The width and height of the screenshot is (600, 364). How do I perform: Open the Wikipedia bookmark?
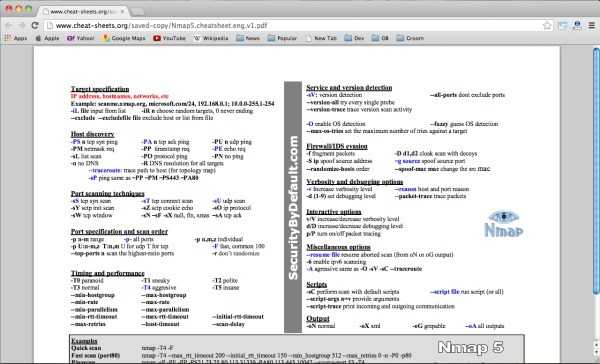(211, 38)
